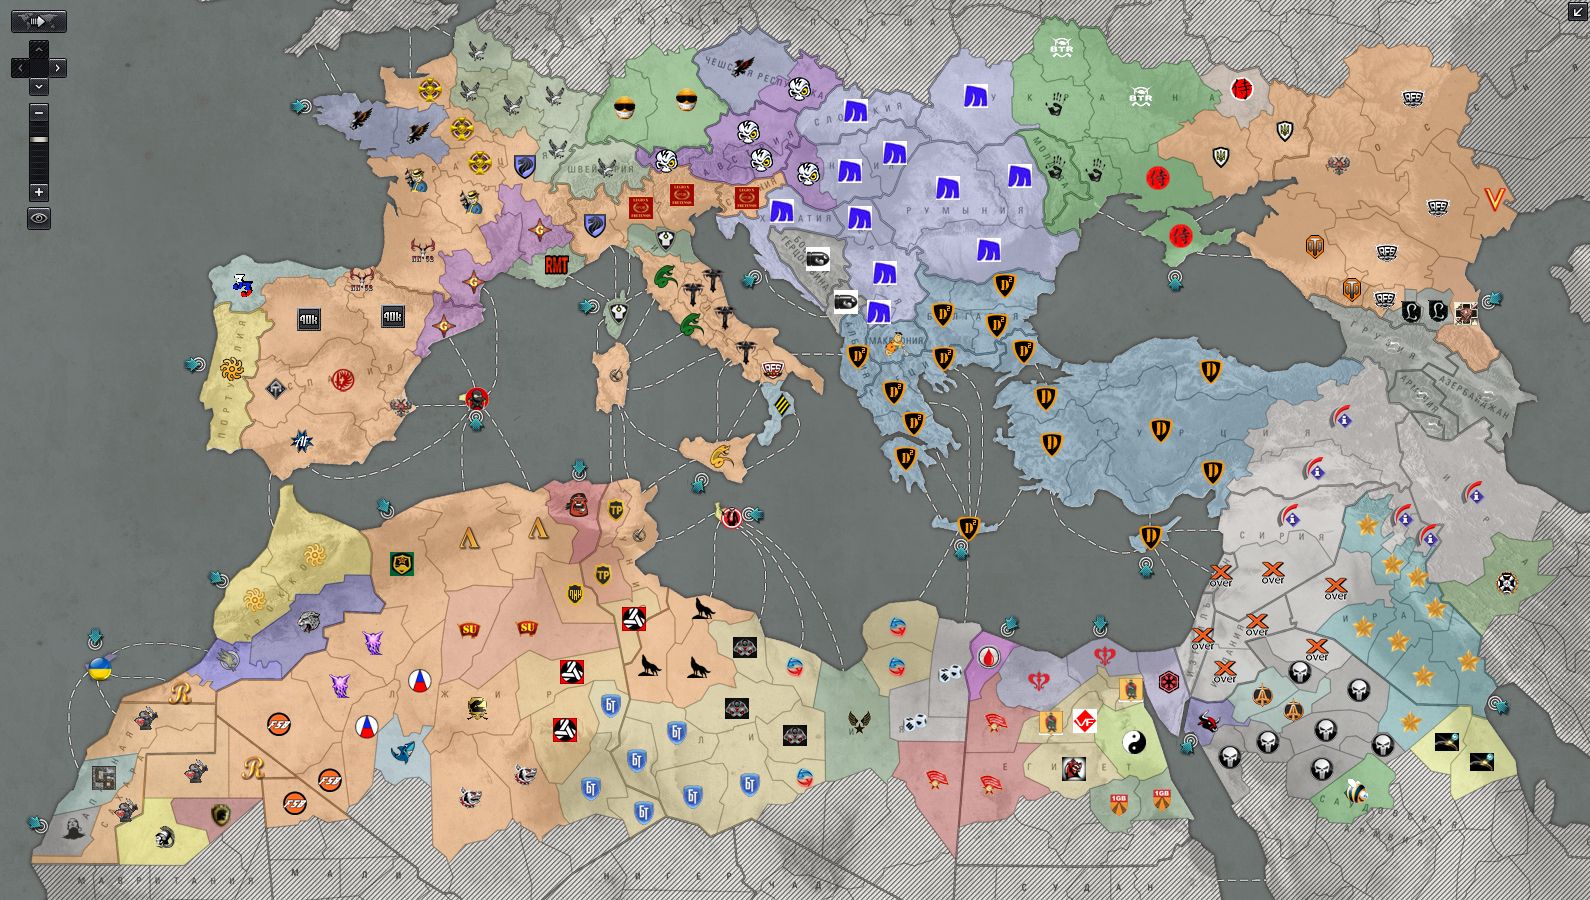Click the gray wolf emblem in Morocco
Viewport: 1590px width, 900px height.
pos(308,622)
